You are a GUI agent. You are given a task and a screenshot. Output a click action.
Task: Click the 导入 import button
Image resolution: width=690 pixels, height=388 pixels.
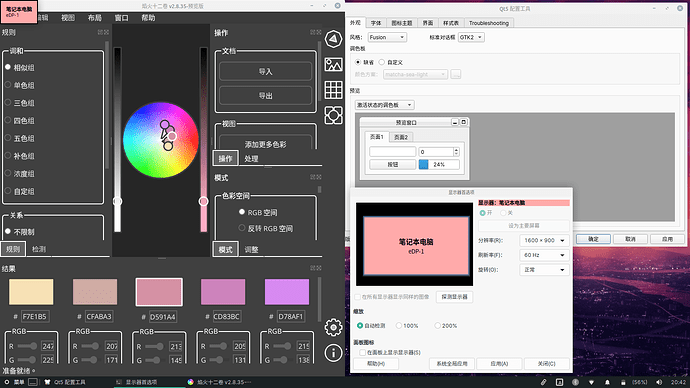265,71
